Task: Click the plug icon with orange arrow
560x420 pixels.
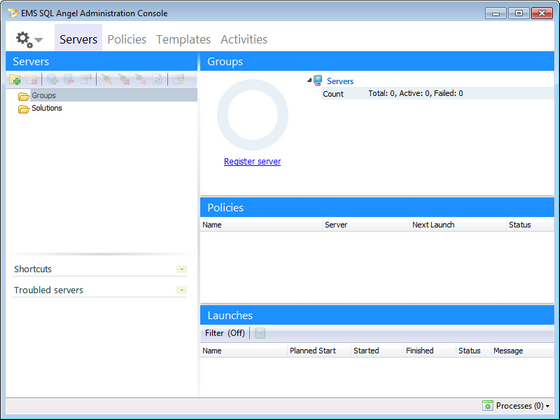Action: 141,79
